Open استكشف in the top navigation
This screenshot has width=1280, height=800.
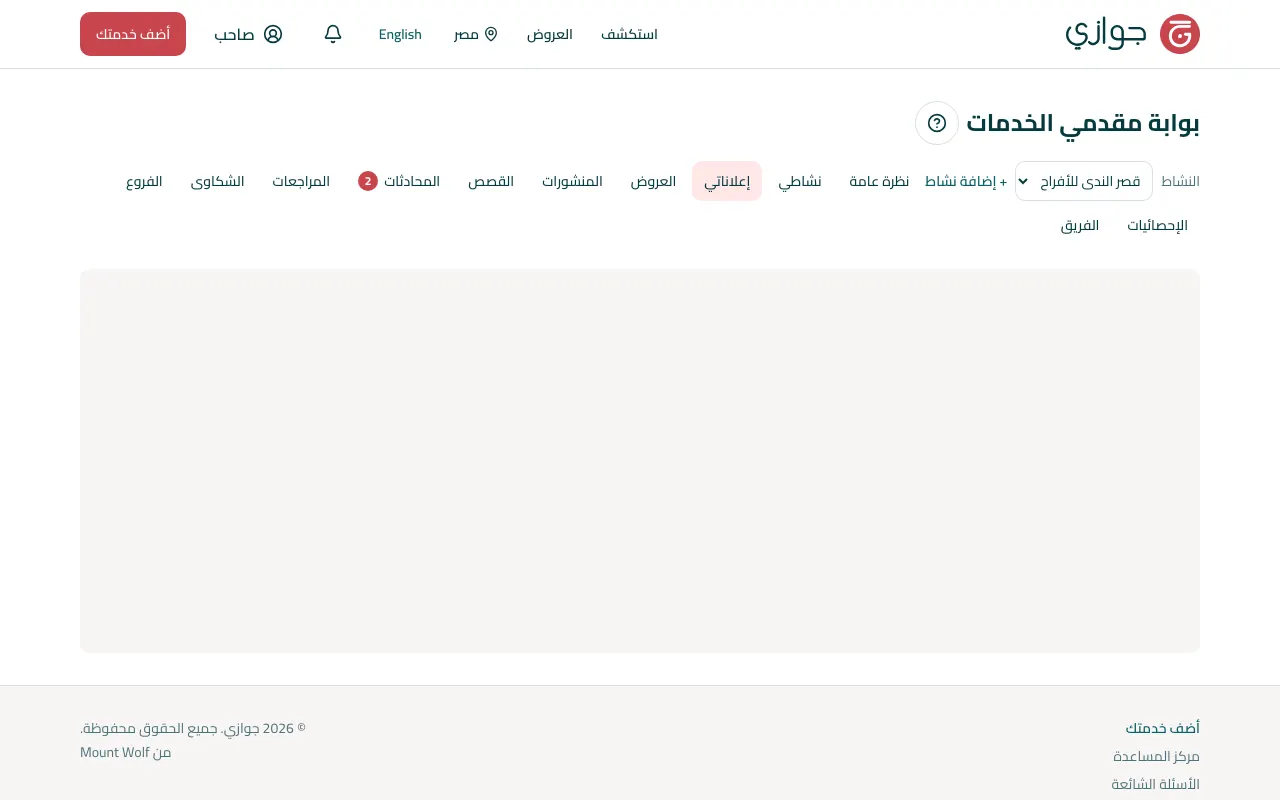coord(629,34)
